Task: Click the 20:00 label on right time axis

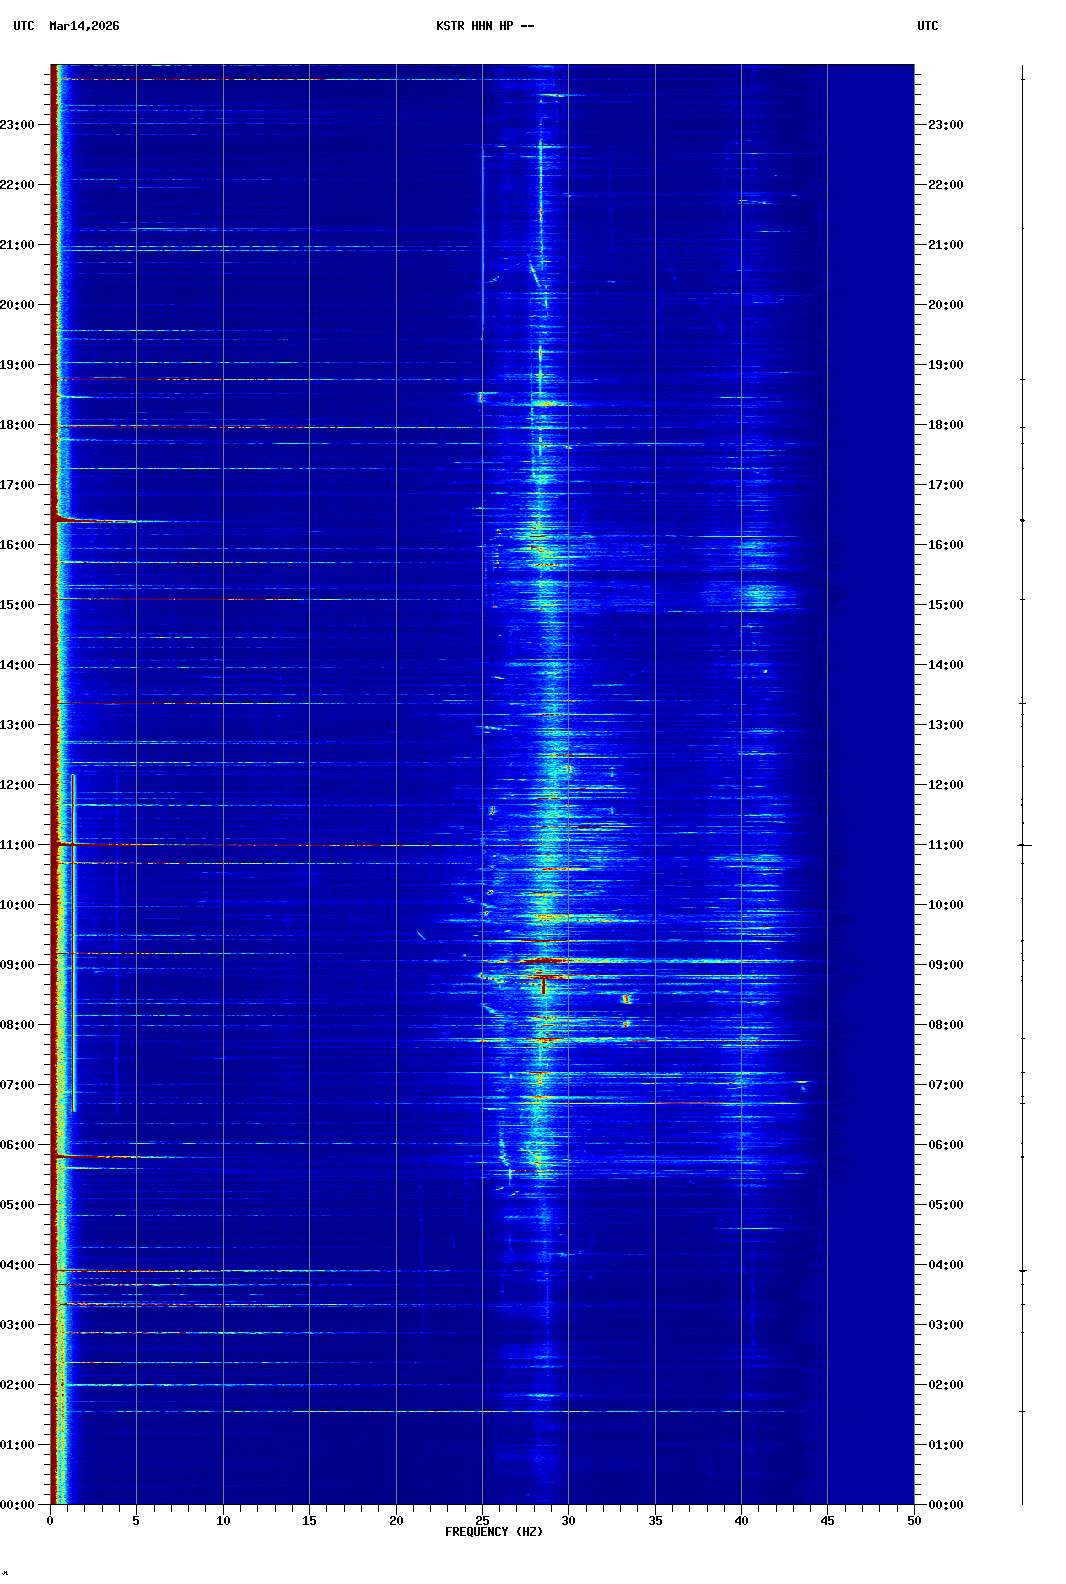Action: pos(945,305)
